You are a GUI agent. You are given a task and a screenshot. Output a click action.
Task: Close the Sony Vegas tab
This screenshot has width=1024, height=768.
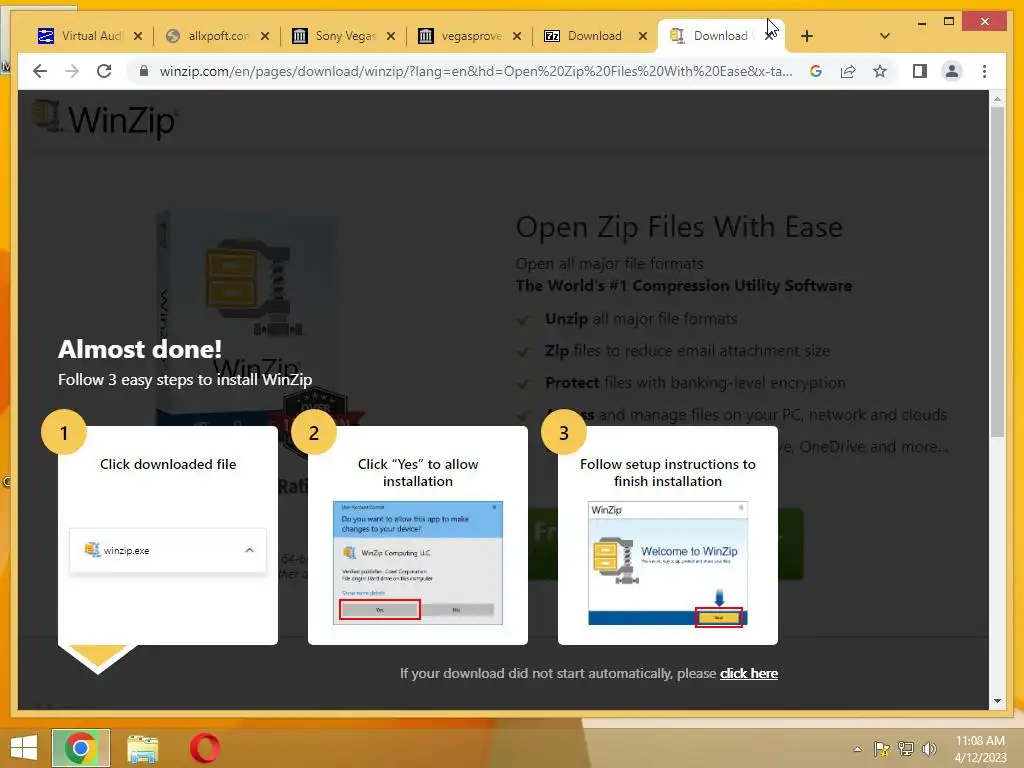(391, 36)
